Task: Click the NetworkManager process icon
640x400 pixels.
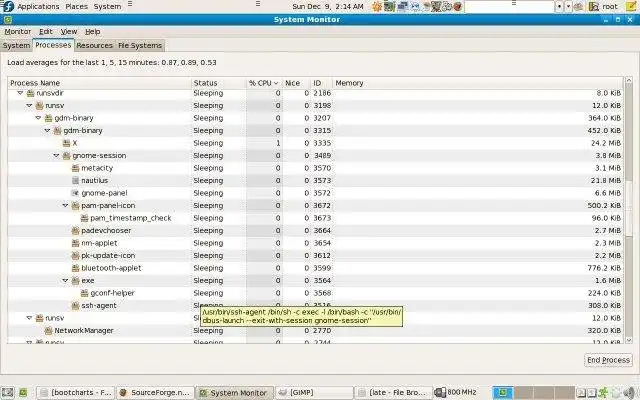Action: (x=49, y=331)
